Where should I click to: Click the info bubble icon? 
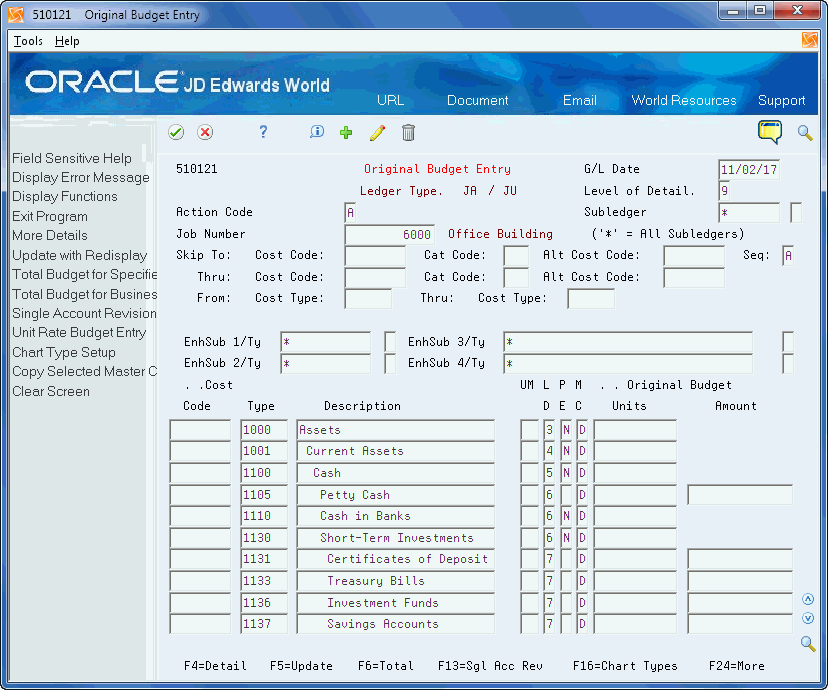pyautogui.click(x=317, y=131)
